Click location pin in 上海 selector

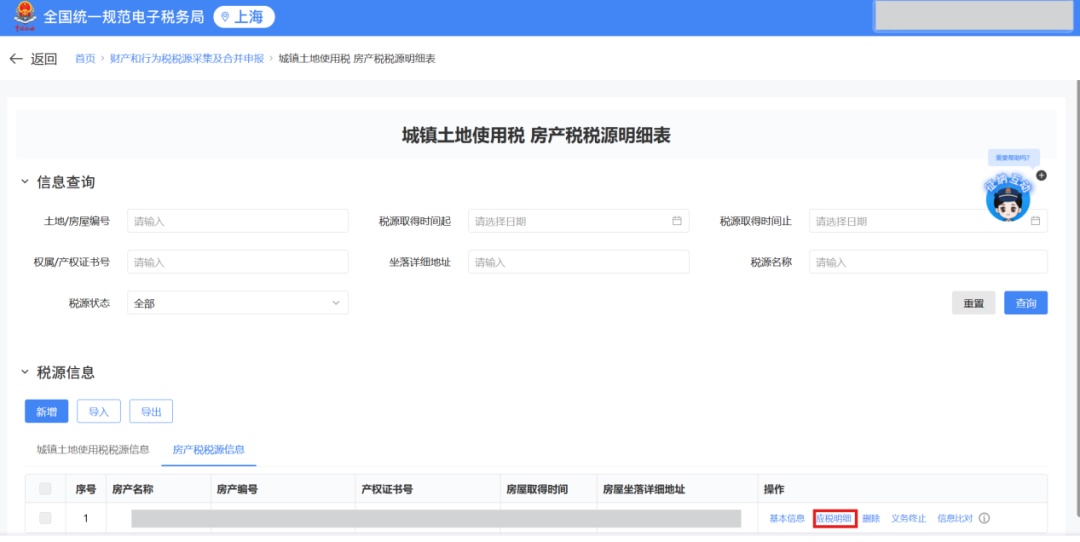click(x=225, y=17)
